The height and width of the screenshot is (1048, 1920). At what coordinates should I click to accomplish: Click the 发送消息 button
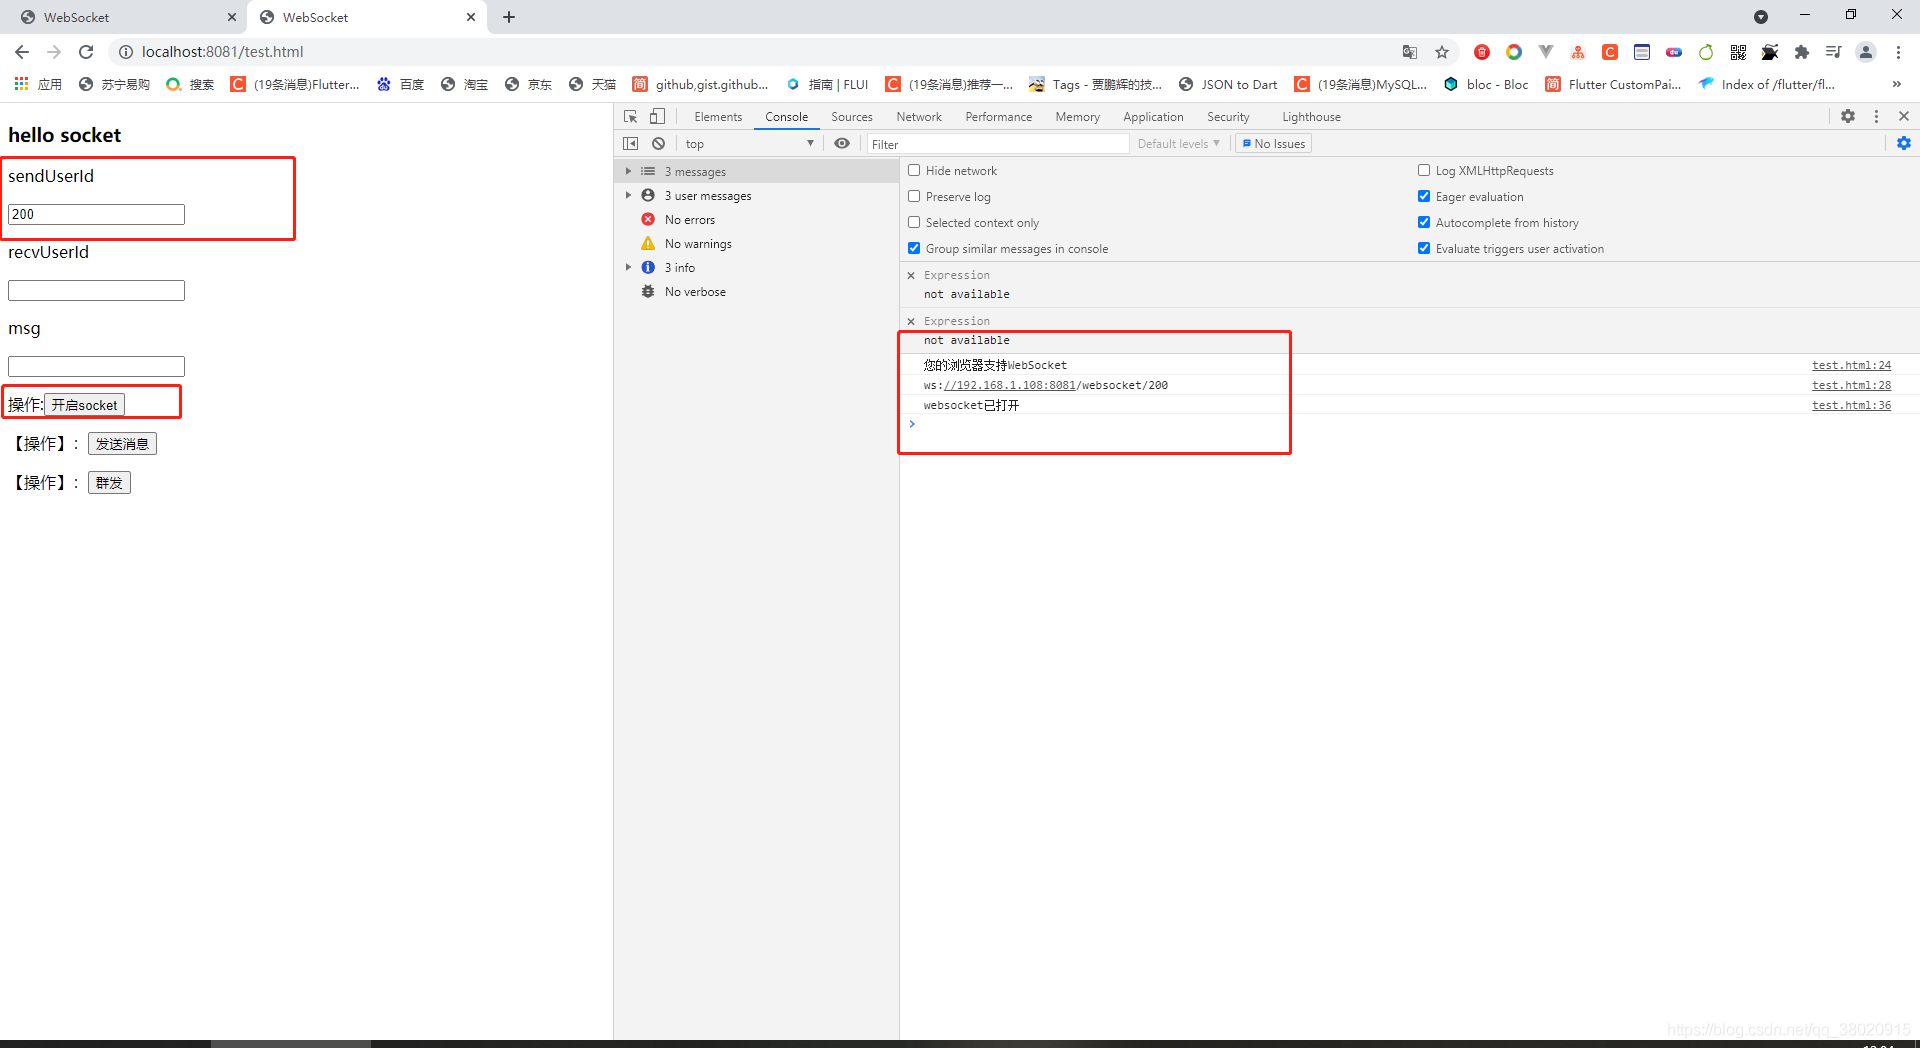tap(122, 444)
